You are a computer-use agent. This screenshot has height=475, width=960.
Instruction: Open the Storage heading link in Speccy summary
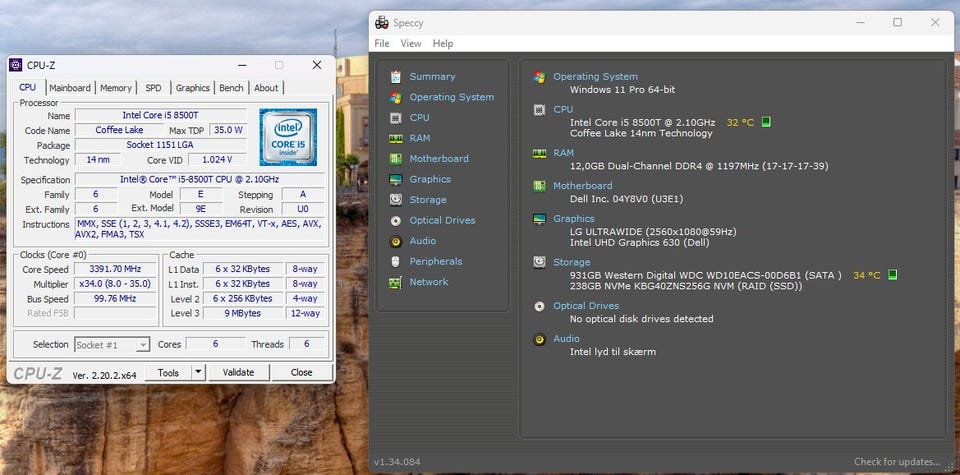click(x=572, y=262)
